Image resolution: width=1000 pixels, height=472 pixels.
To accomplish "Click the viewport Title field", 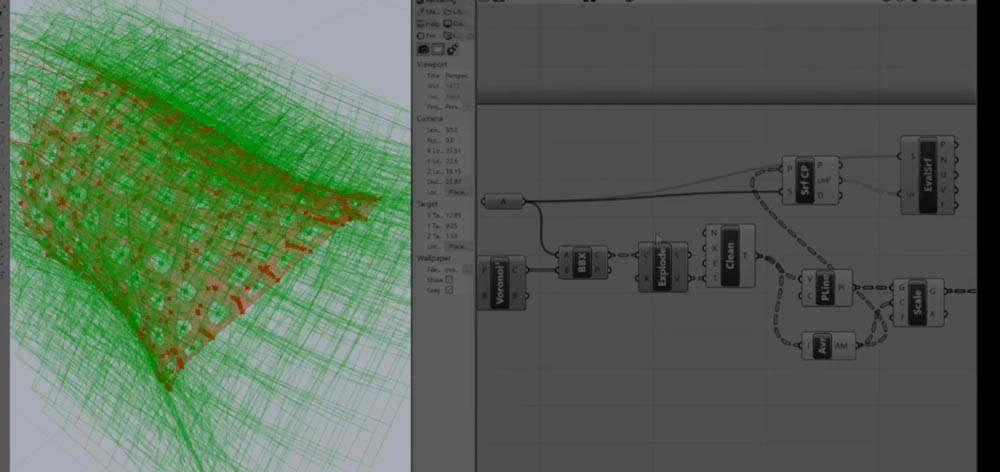I will 459,75.
